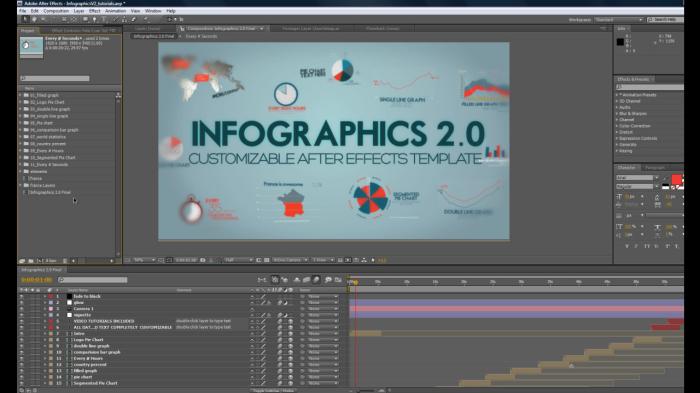Expand the '05_Pie chart' project folder
Image resolution: width=700 pixels, height=393 pixels.
point(21,123)
